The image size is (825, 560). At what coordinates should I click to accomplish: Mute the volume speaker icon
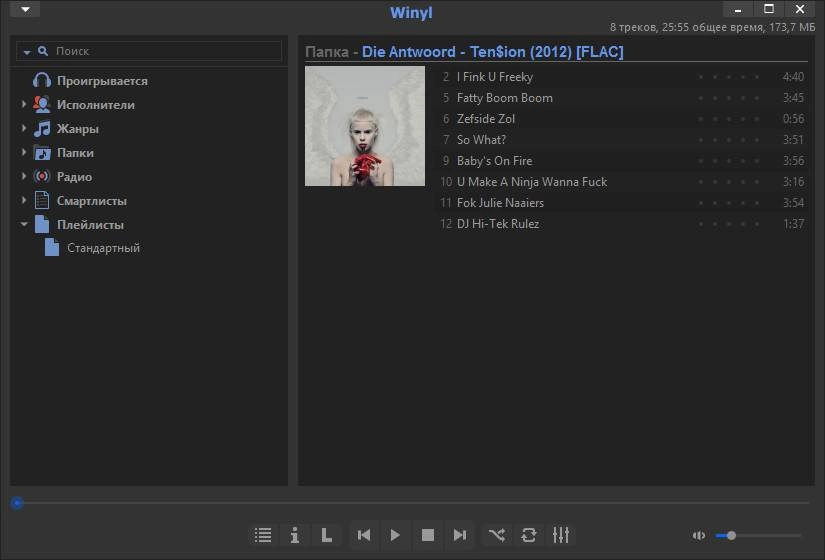[699, 536]
